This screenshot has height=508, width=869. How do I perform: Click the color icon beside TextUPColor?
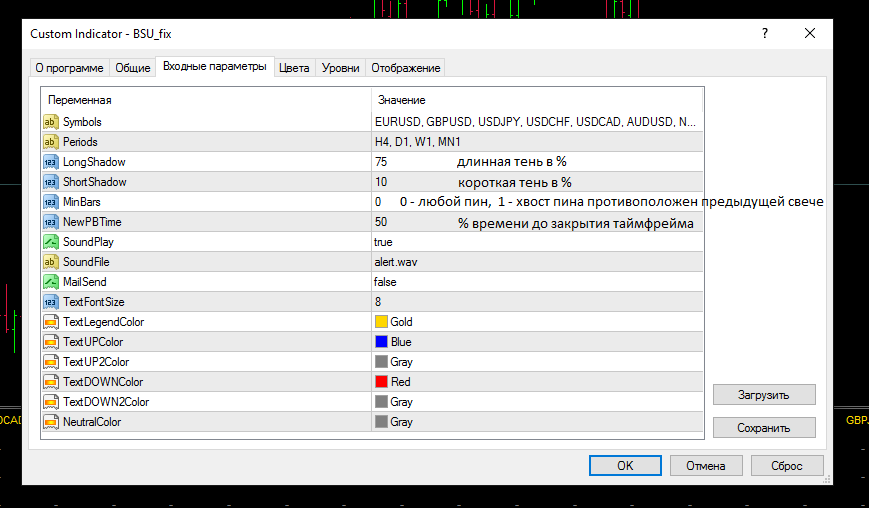(x=50, y=341)
